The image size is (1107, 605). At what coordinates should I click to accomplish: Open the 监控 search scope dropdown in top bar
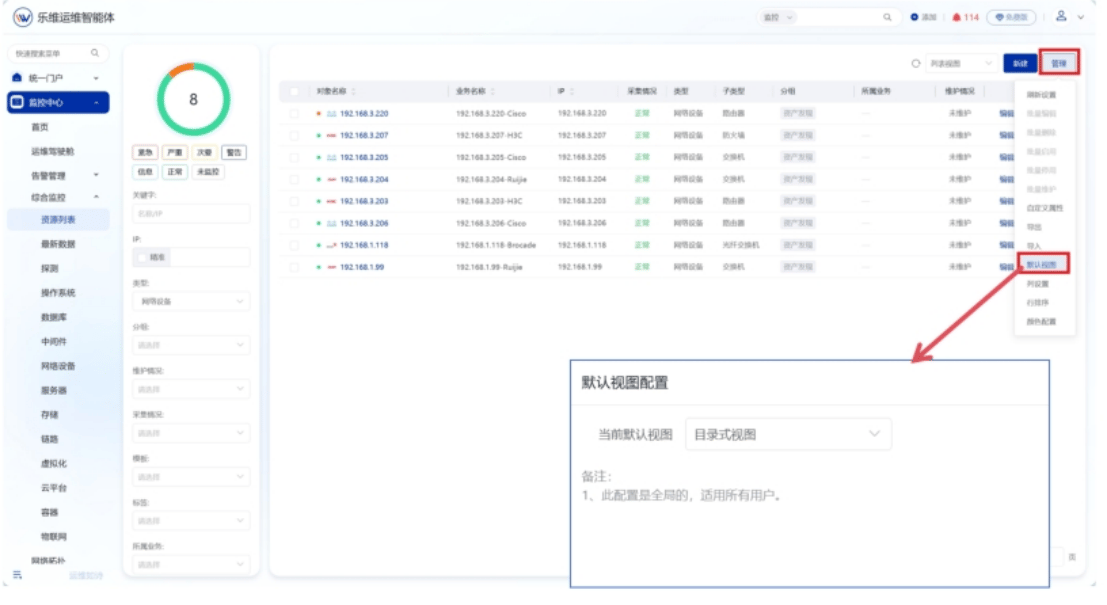[779, 17]
